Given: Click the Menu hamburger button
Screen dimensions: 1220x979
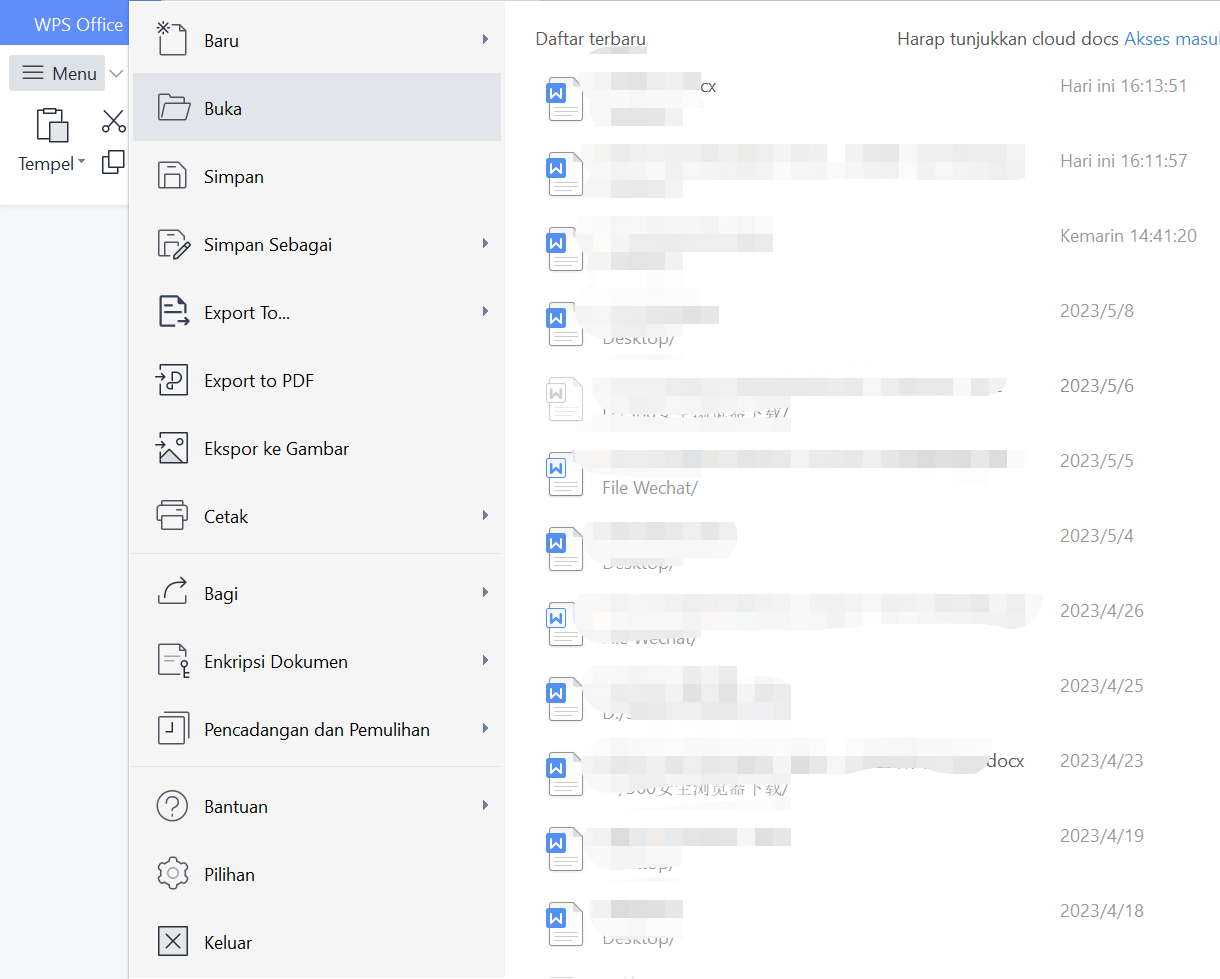Looking at the screenshot, I should [x=58, y=73].
